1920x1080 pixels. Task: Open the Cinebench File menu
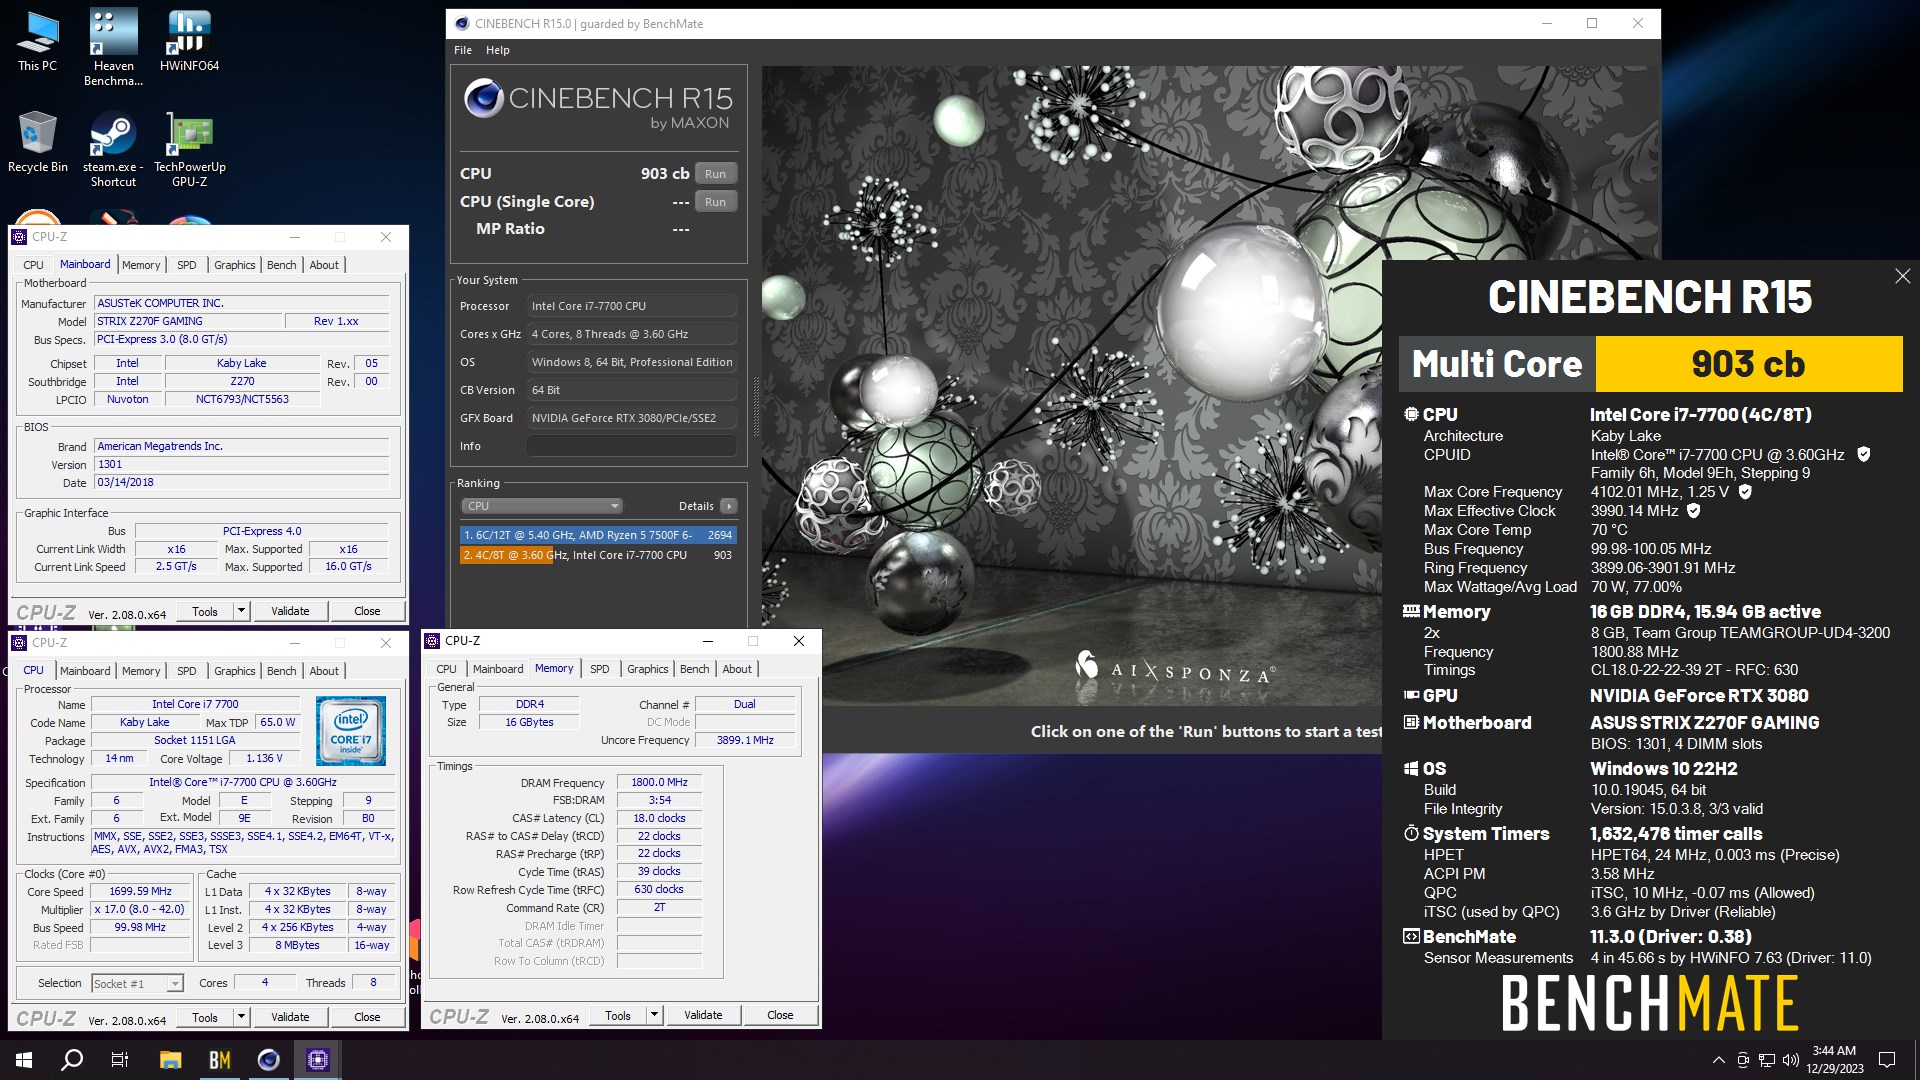[x=462, y=50]
